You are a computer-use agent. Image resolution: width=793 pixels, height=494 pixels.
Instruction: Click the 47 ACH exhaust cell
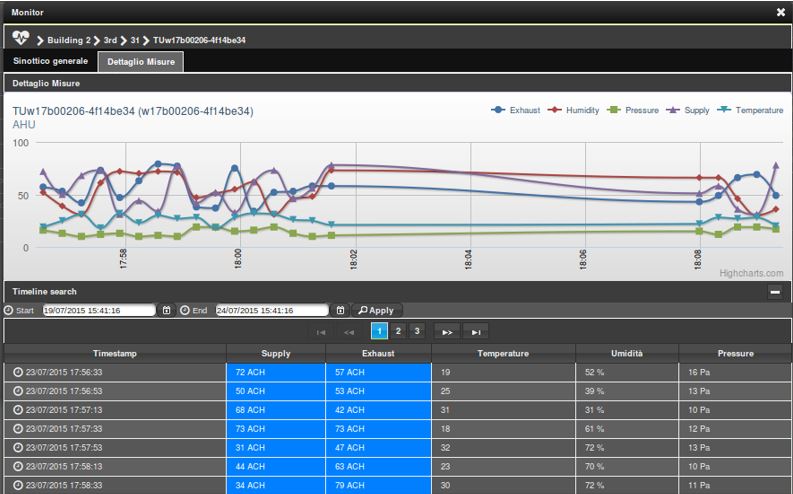(x=378, y=447)
